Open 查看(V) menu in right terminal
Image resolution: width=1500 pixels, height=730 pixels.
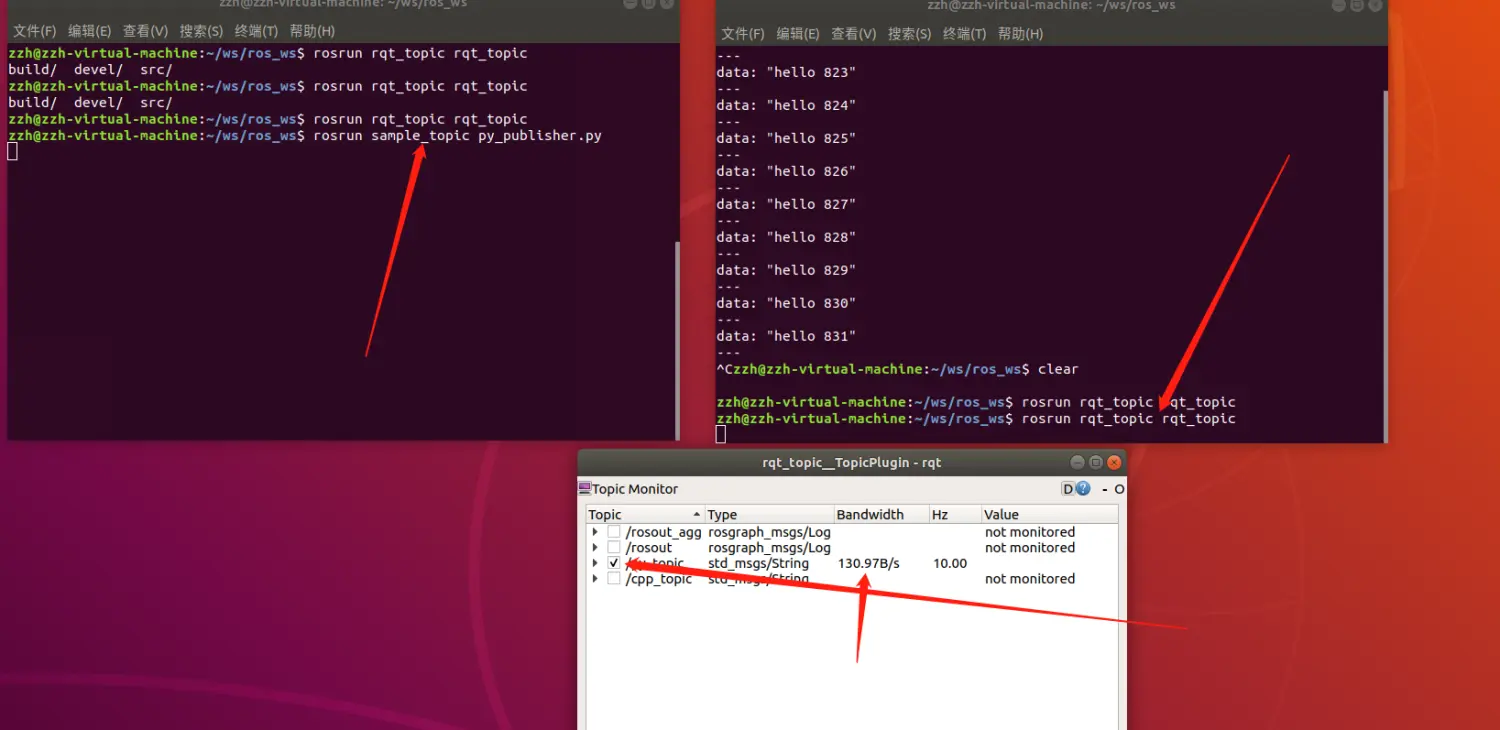[x=853, y=33]
